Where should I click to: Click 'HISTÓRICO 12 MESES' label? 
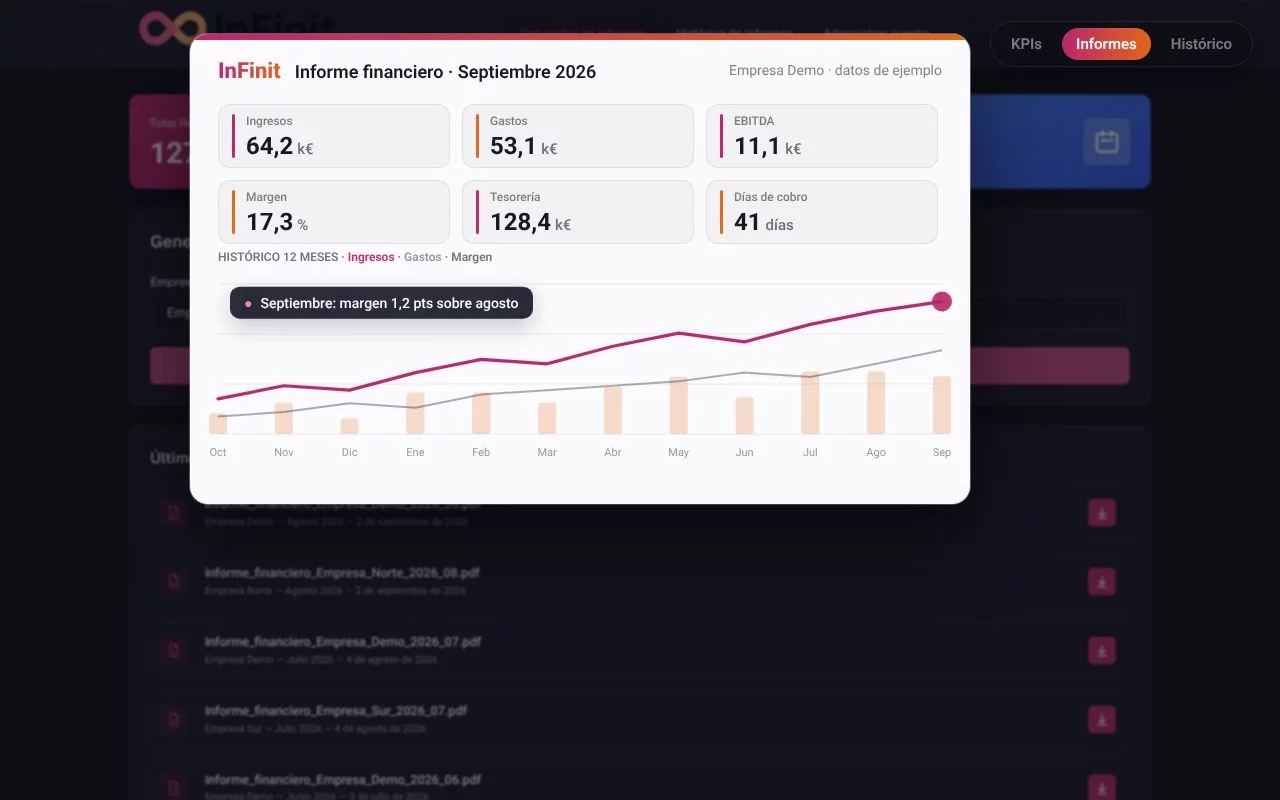(x=278, y=257)
